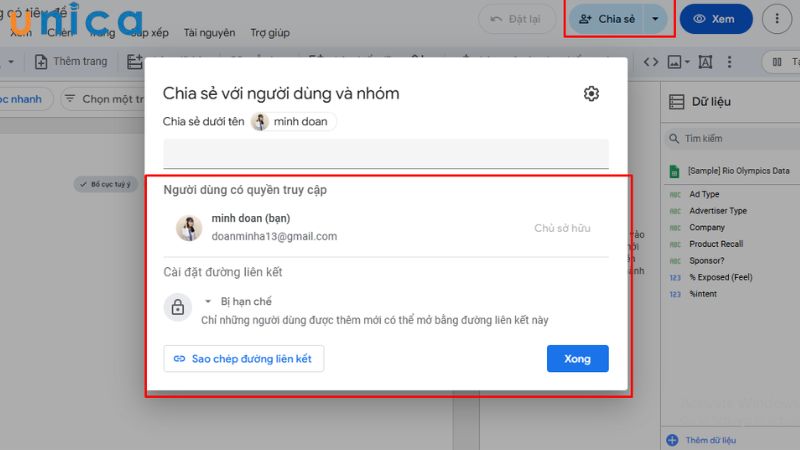The image size is (800, 450).
Task: Select the Advertiser Type field
Action: pos(718,211)
